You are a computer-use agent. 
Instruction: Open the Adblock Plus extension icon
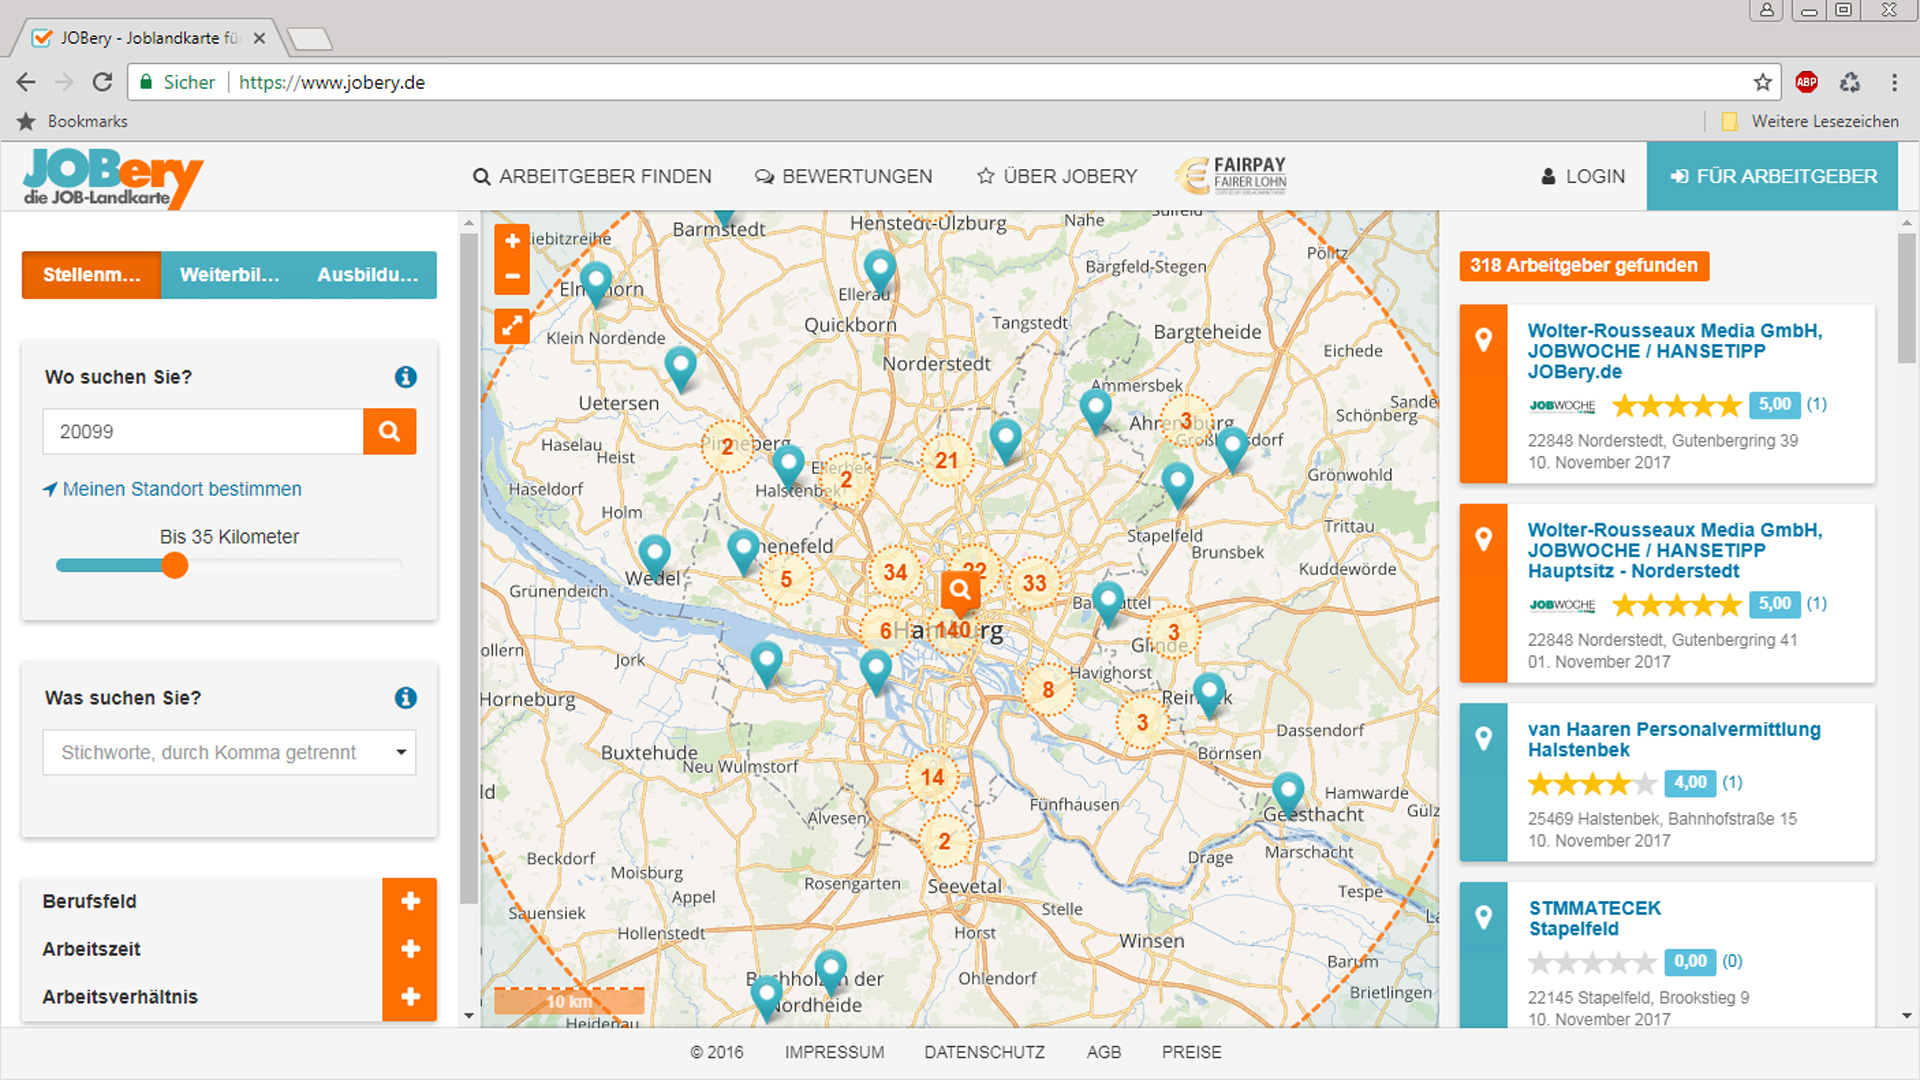tap(1806, 82)
